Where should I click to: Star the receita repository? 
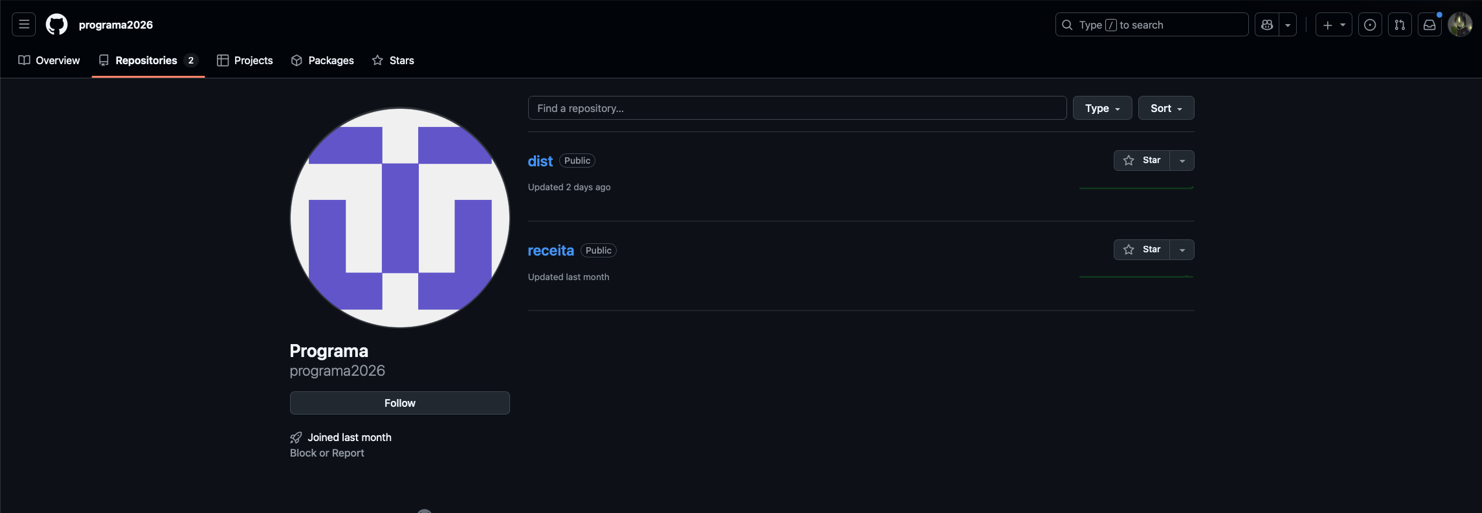[1142, 250]
